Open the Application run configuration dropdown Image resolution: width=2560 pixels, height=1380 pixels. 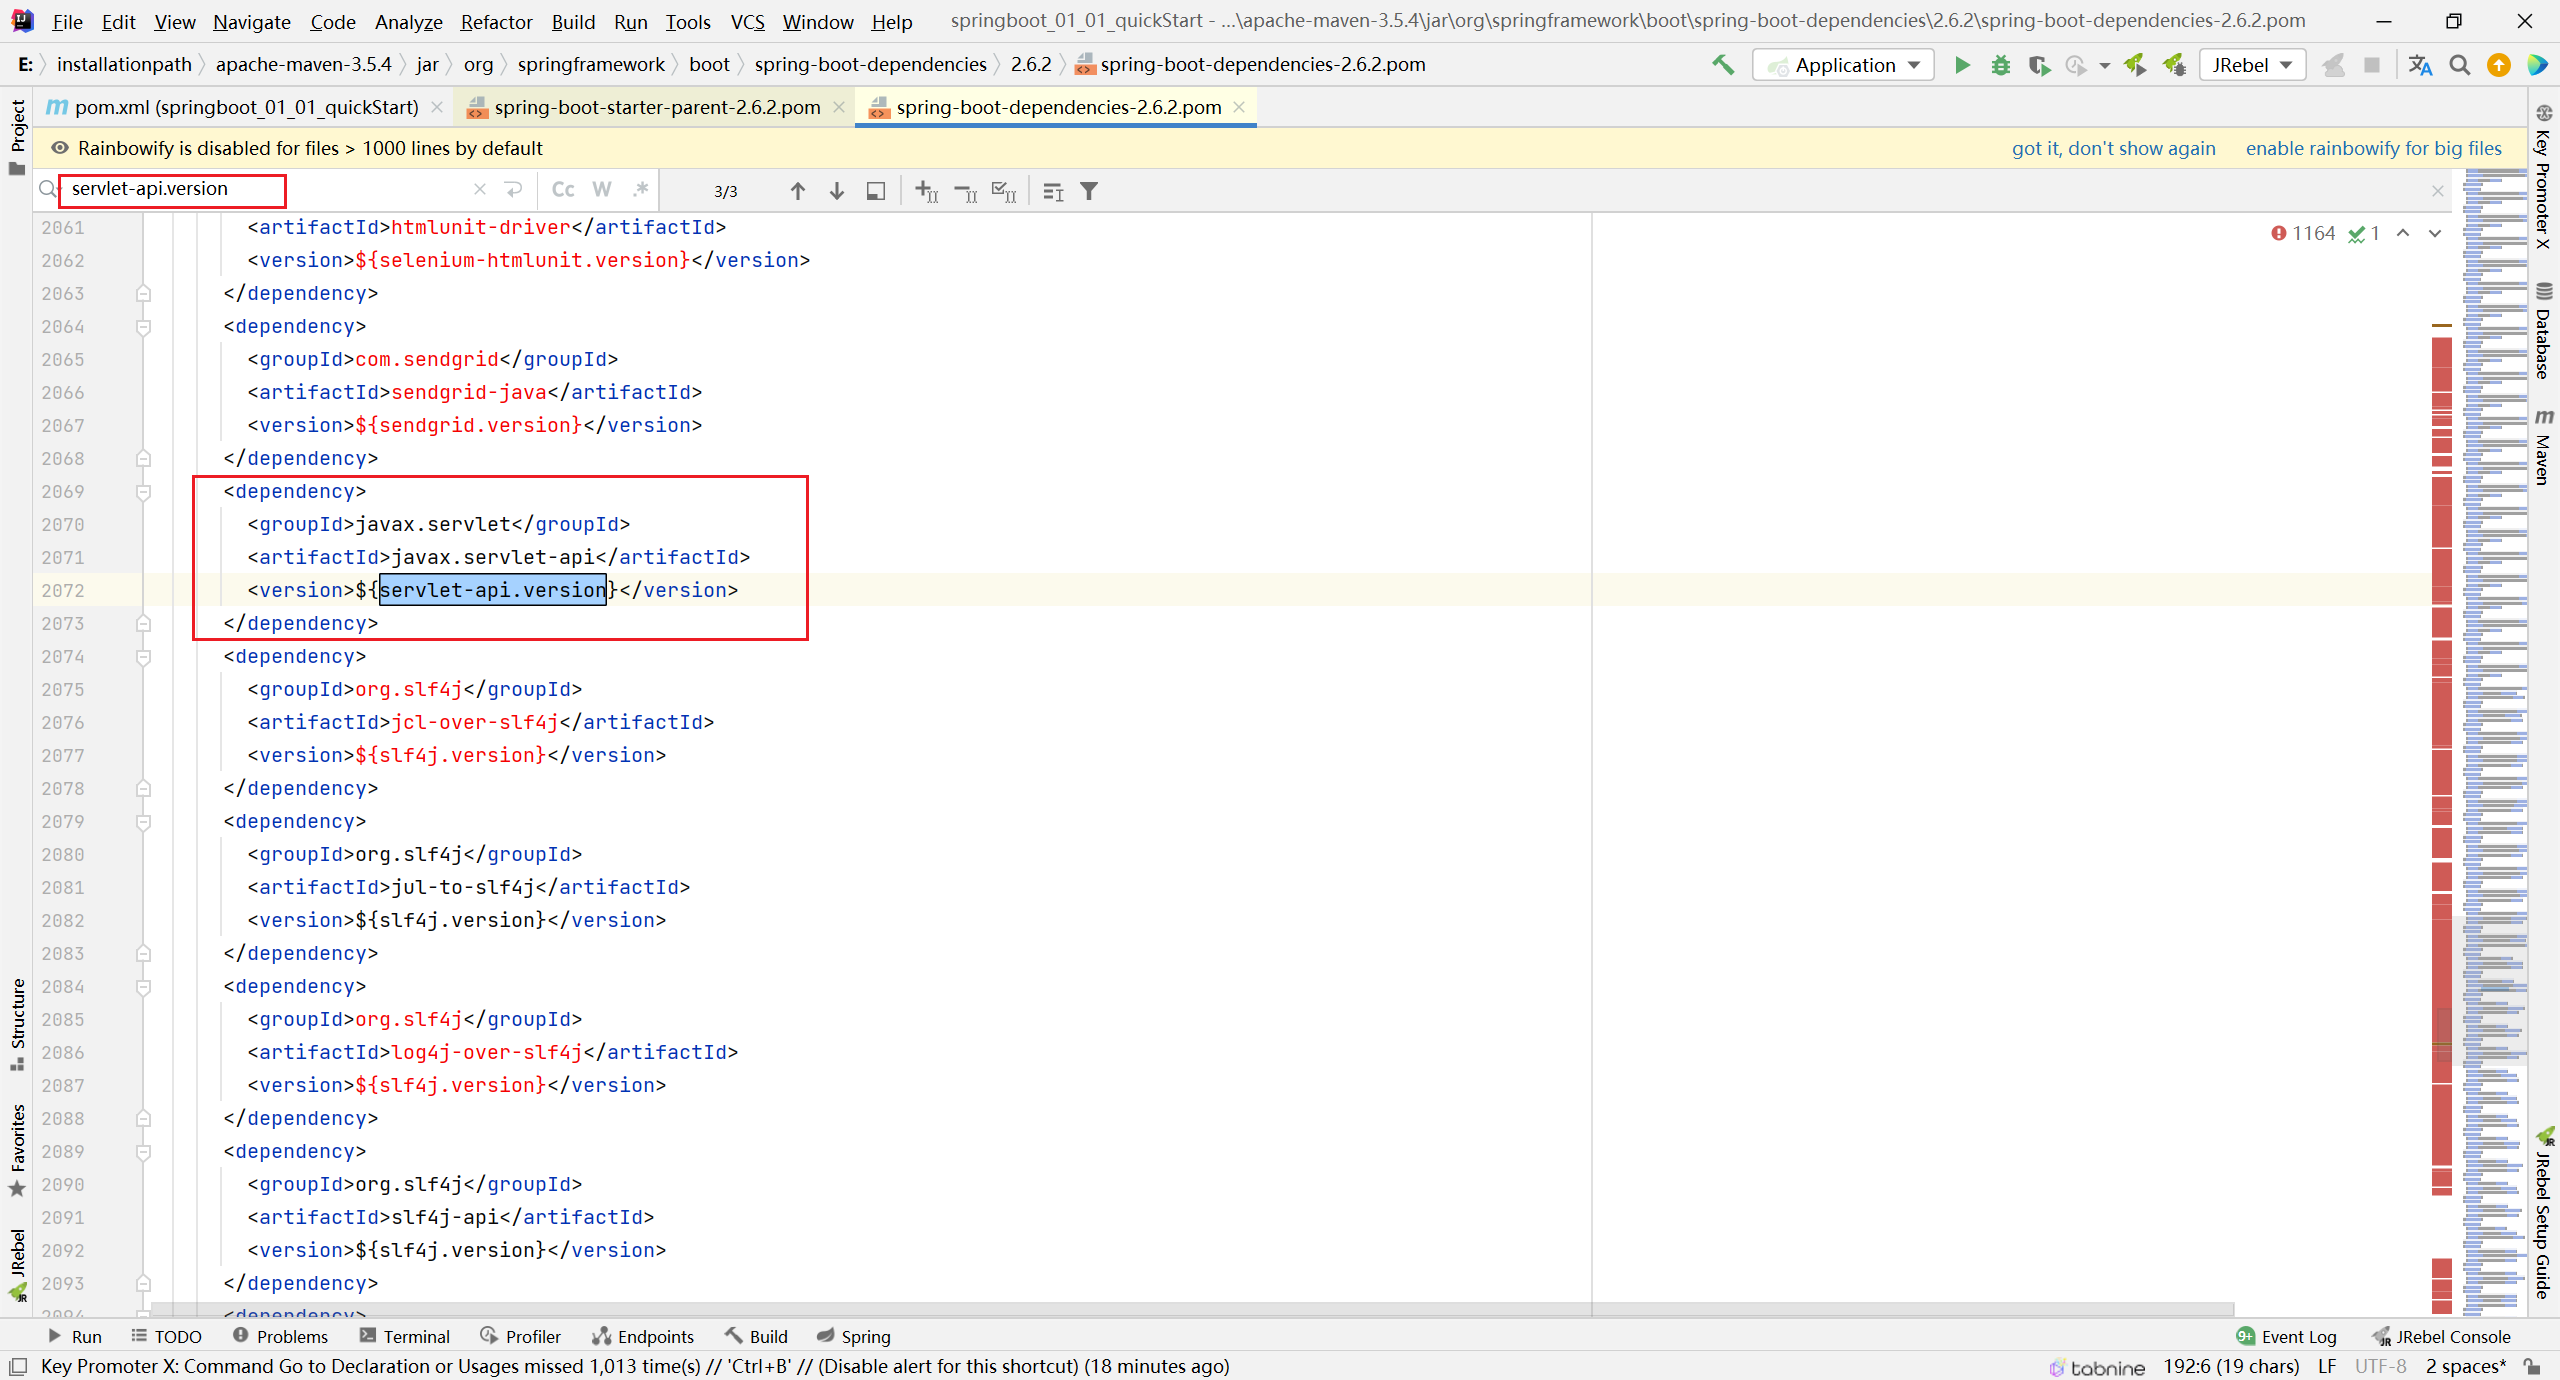tap(1844, 65)
